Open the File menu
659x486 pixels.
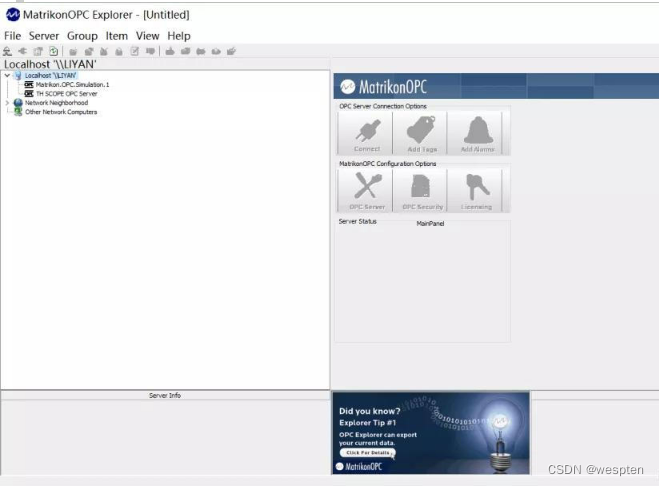coord(12,36)
